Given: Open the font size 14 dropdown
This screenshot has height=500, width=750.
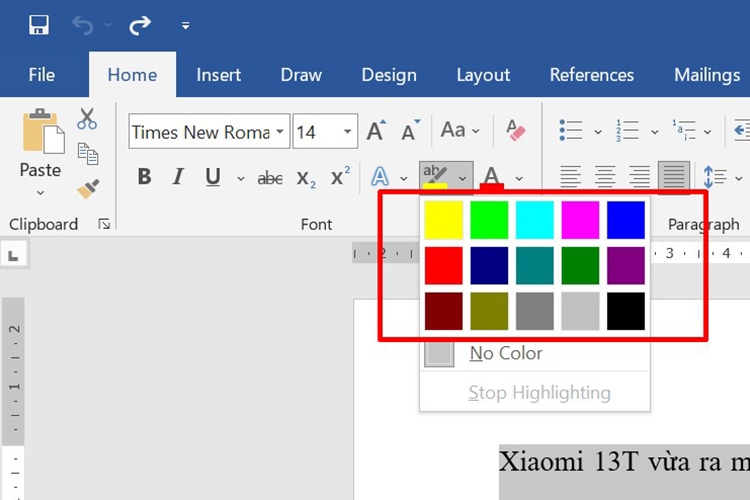Looking at the screenshot, I should coord(348,131).
